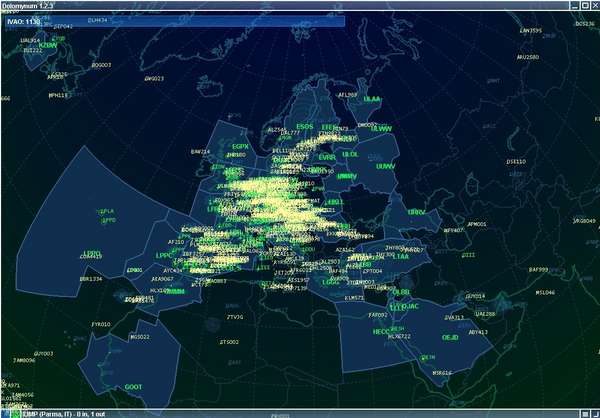Select the HECC sector label
The width and height of the screenshot is (600, 418).
pyautogui.click(x=381, y=332)
